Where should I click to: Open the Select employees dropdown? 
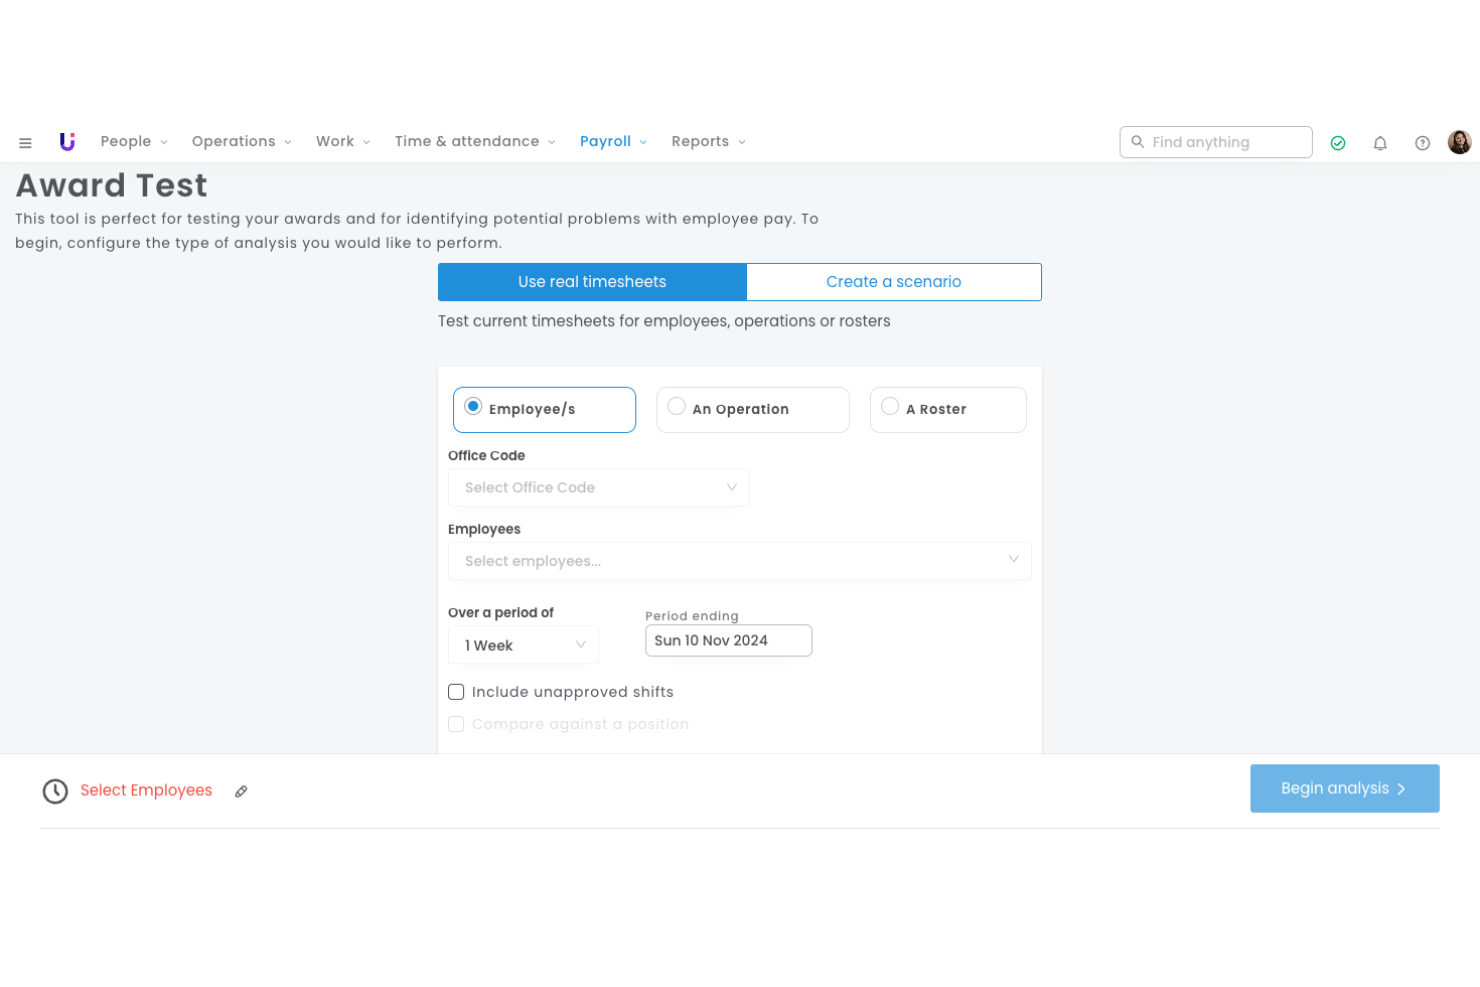(740, 561)
